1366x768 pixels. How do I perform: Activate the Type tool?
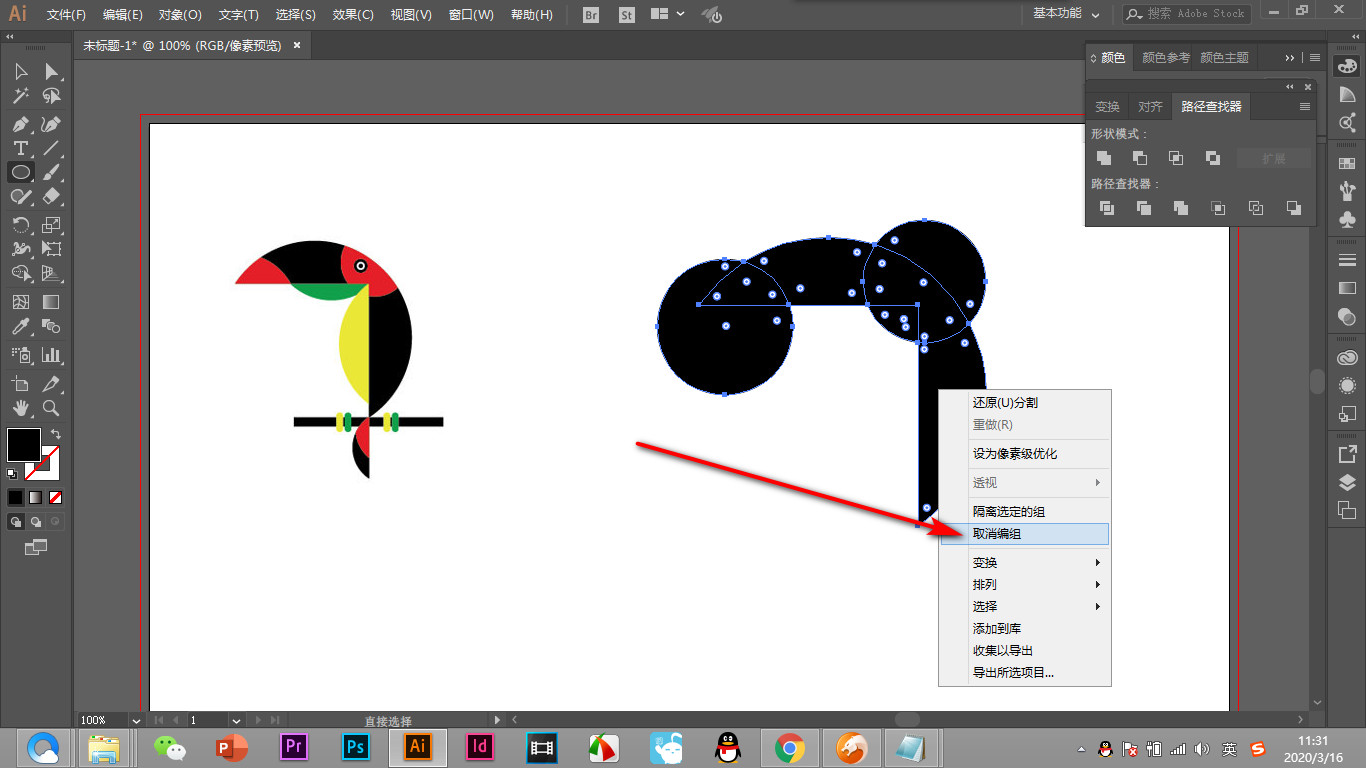(x=21, y=148)
